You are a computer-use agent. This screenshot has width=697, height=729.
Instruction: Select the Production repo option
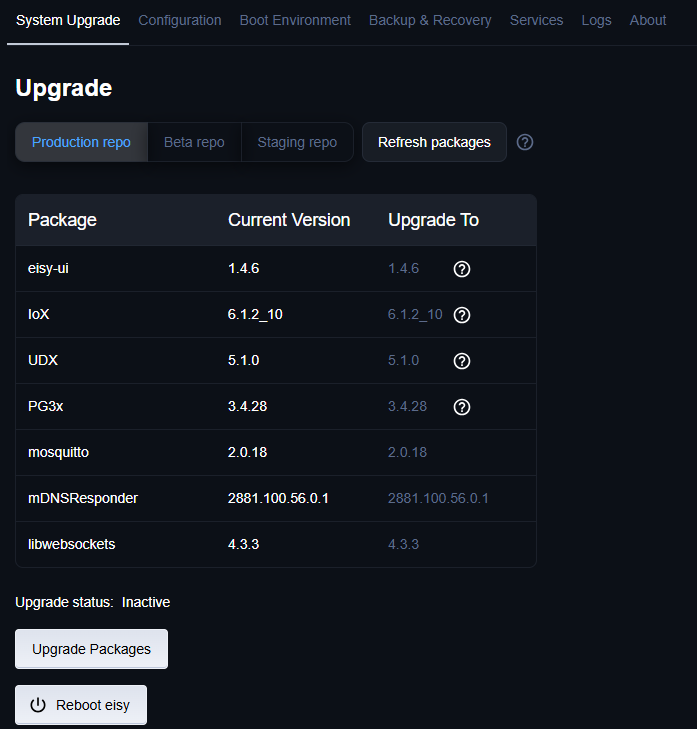(x=81, y=142)
